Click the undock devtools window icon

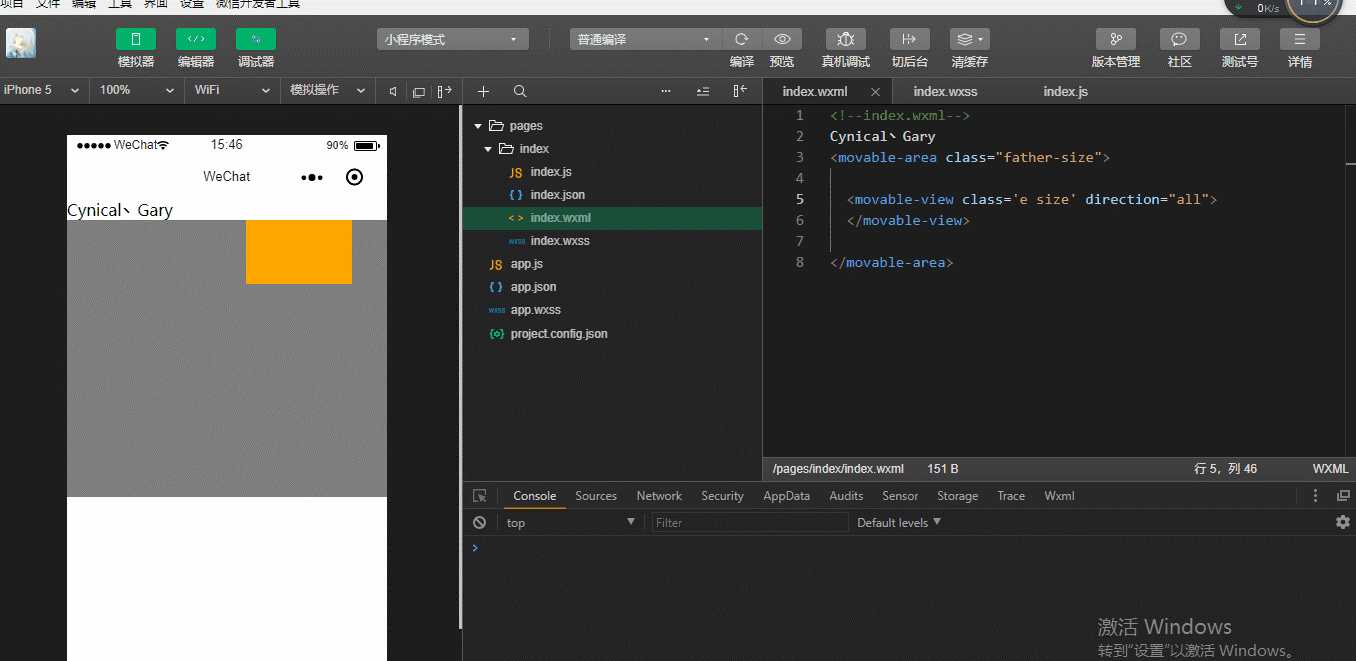[1343, 496]
